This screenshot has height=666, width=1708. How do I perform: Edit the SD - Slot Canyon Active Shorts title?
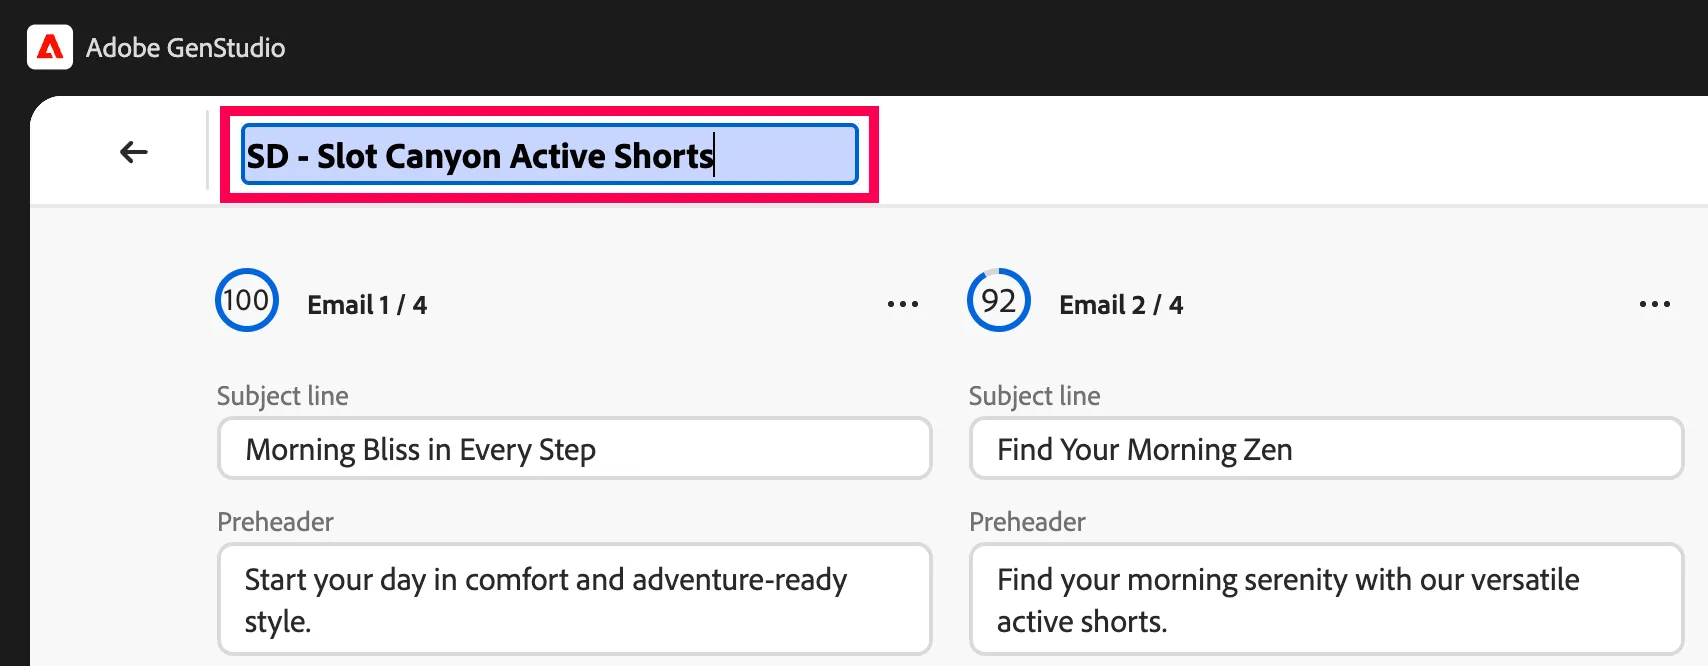coord(550,155)
